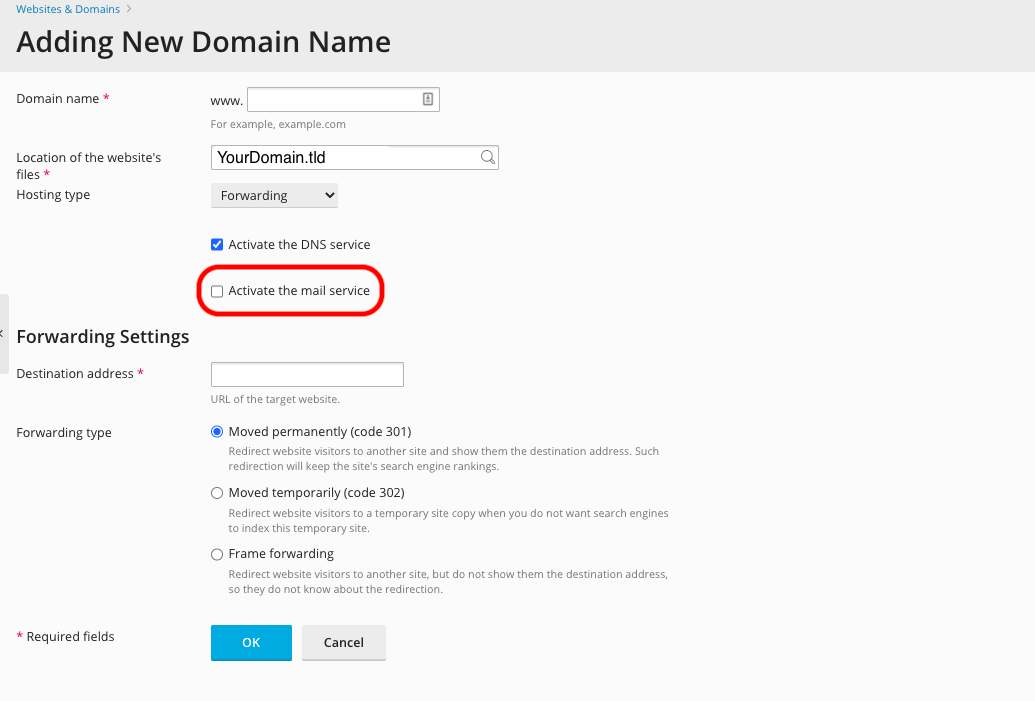Viewport: 1035px width, 701px height.
Task: Click the autofill icon in Domain name field
Action: [x=427, y=99]
